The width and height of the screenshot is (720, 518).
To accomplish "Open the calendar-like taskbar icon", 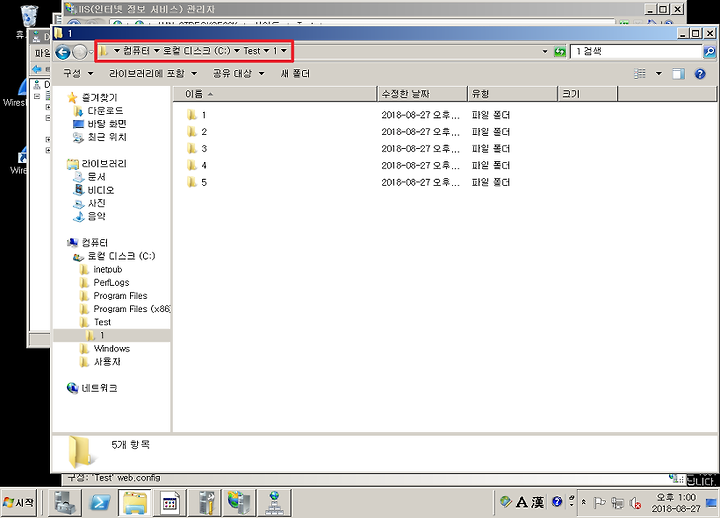I will click(x=169, y=503).
